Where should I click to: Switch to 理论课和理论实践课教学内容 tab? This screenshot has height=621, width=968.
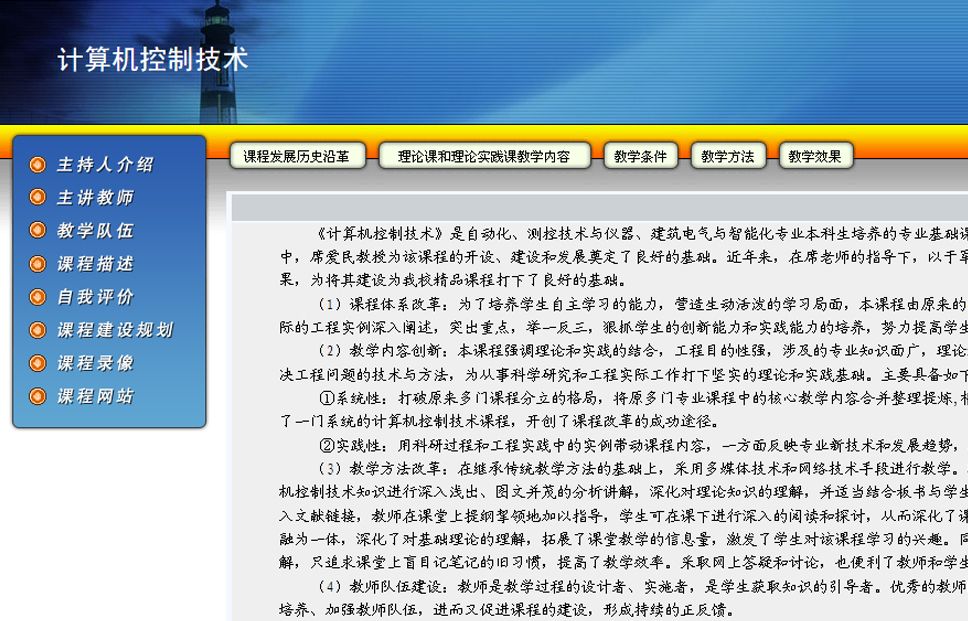[484, 156]
